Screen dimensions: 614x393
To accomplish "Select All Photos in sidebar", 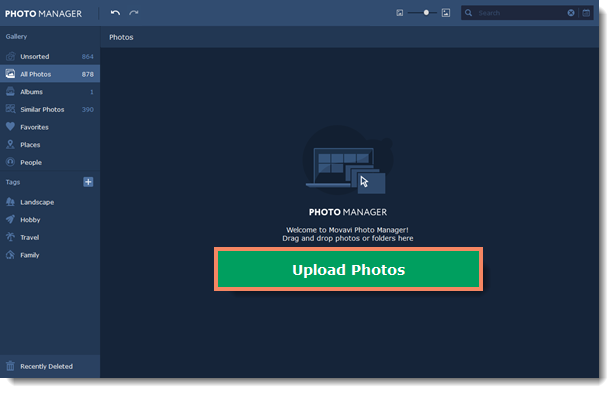I will (x=50, y=74).
